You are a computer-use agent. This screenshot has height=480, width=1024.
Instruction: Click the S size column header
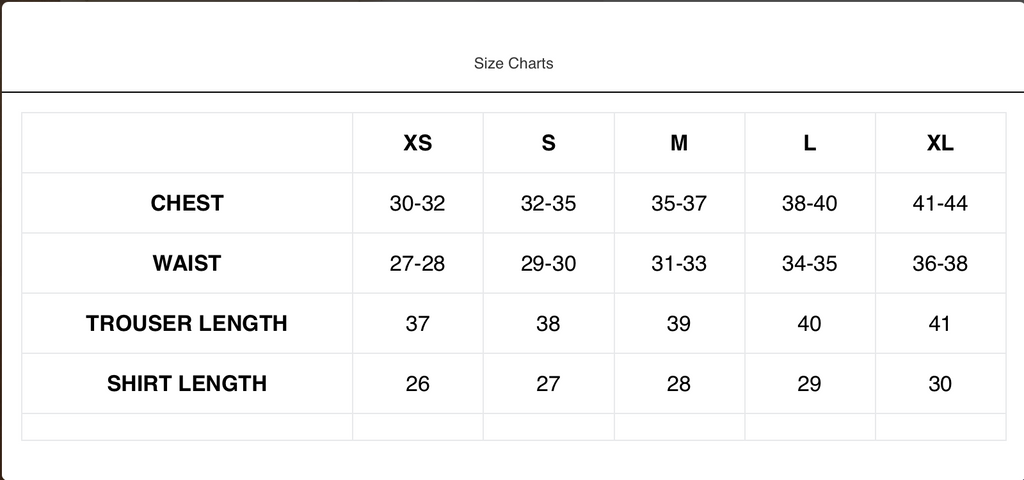click(548, 143)
